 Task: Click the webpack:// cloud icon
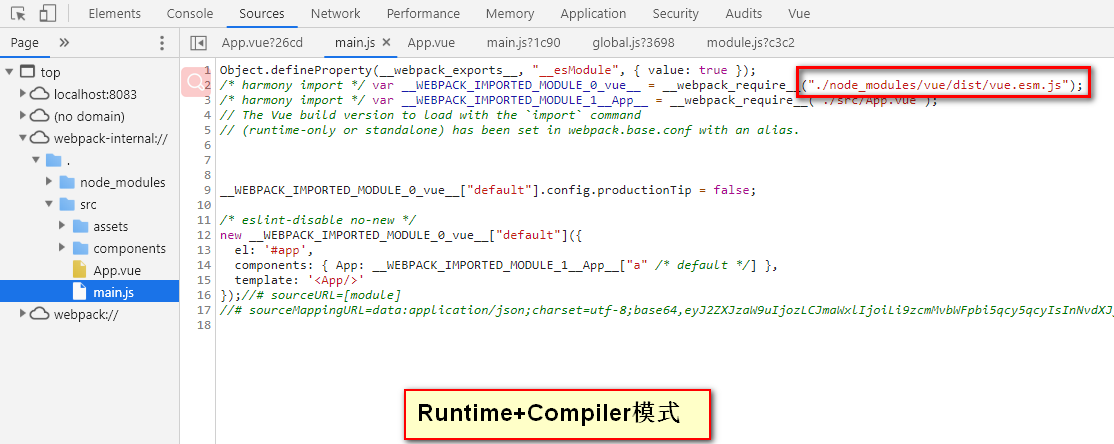(x=40, y=313)
